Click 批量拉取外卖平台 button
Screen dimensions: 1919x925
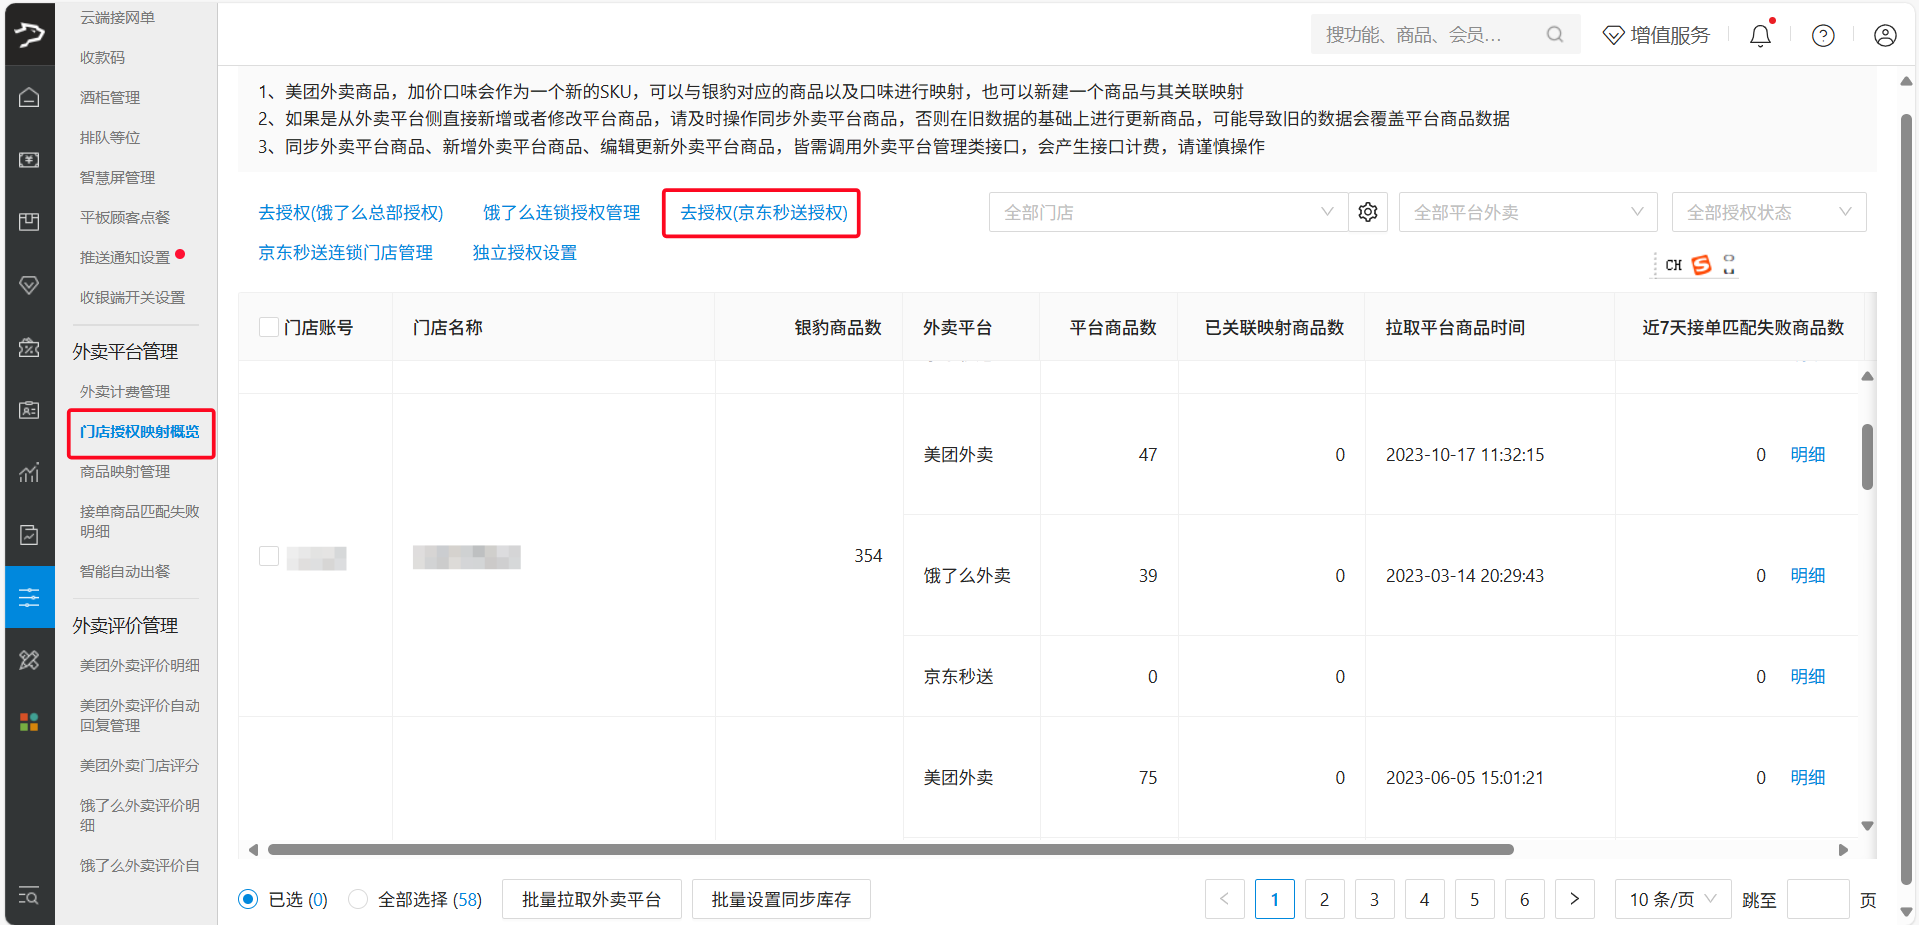[591, 900]
